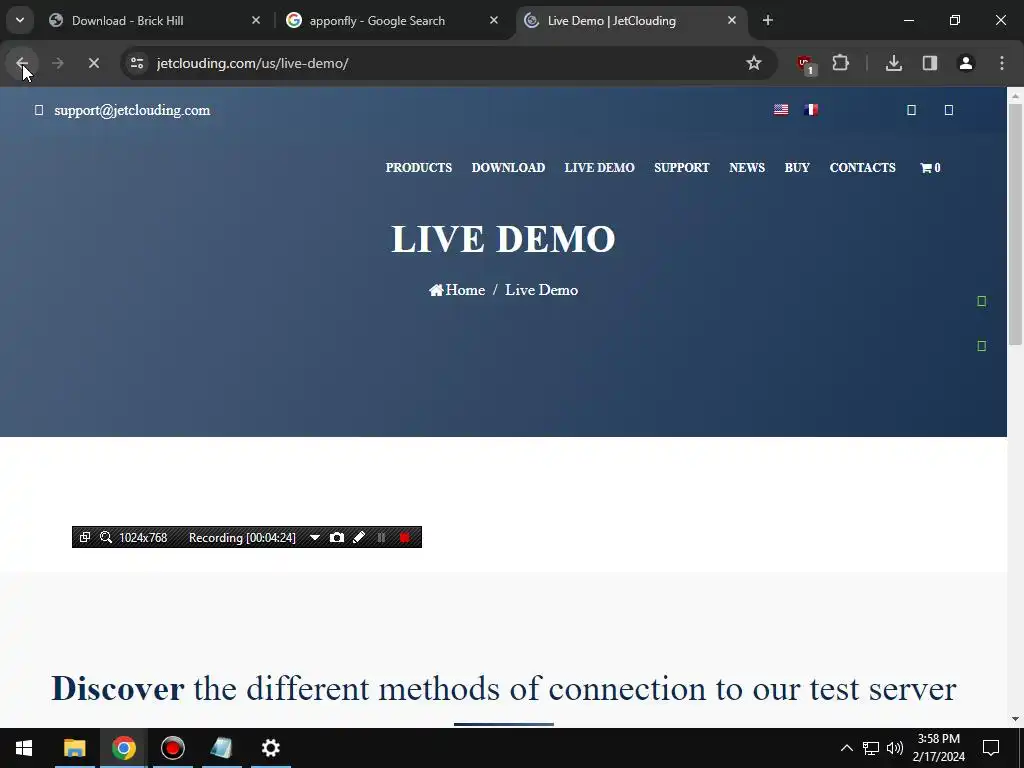The image size is (1024, 768).
Task: Open the Chrome profile icon
Action: pyautogui.click(x=966, y=63)
